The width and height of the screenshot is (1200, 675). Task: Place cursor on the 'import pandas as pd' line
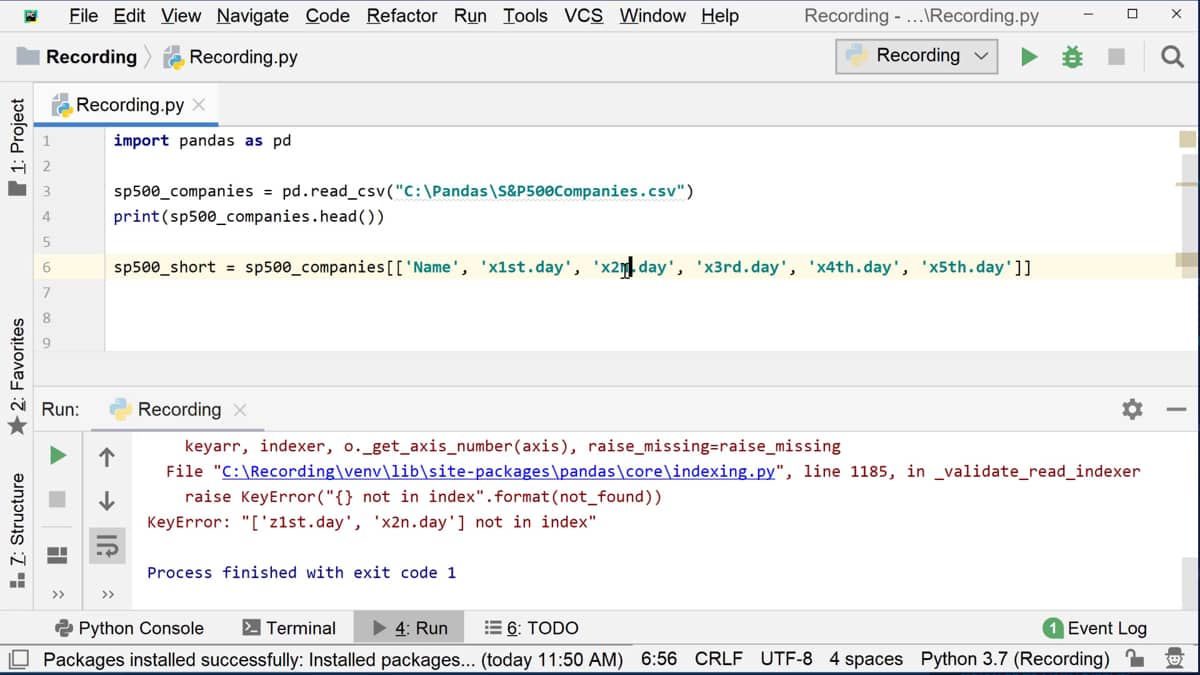(202, 140)
